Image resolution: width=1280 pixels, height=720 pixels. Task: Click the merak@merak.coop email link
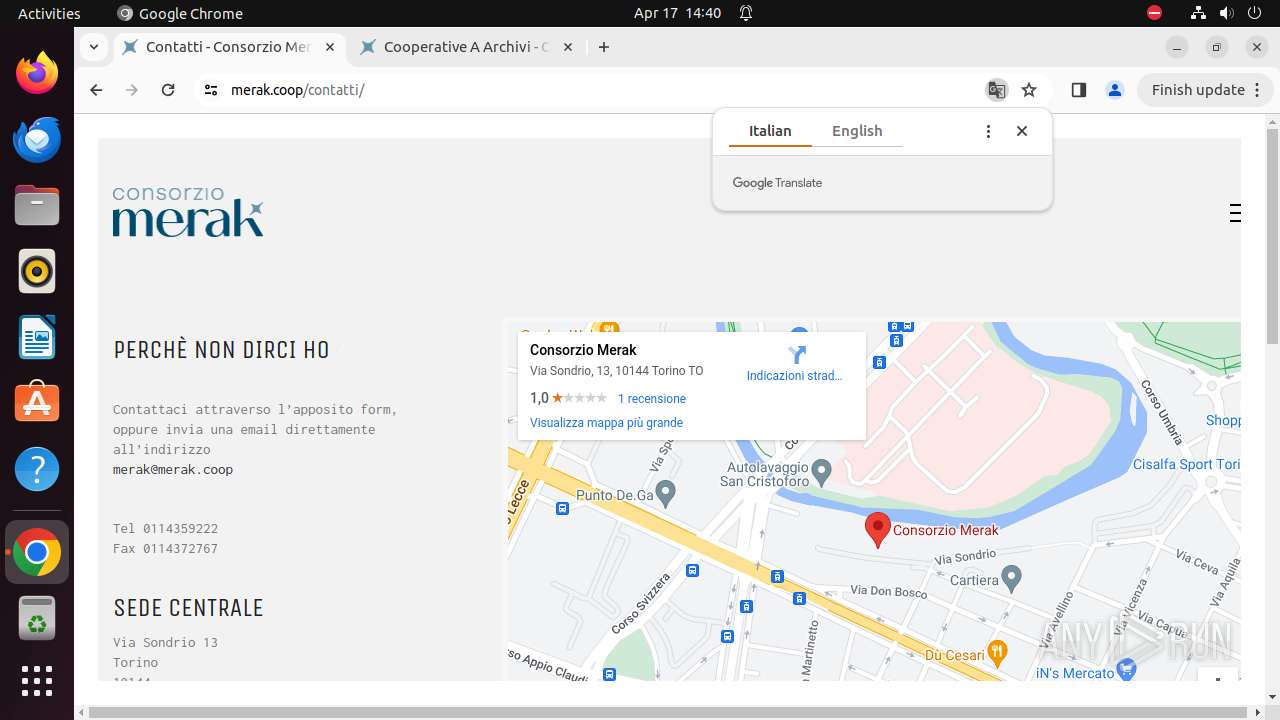pos(173,469)
